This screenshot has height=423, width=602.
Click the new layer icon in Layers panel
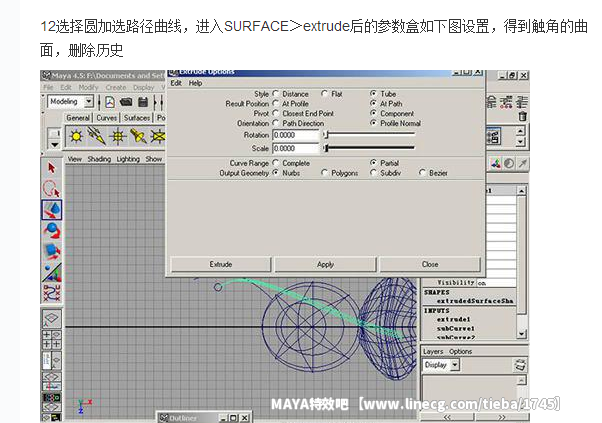(520, 365)
